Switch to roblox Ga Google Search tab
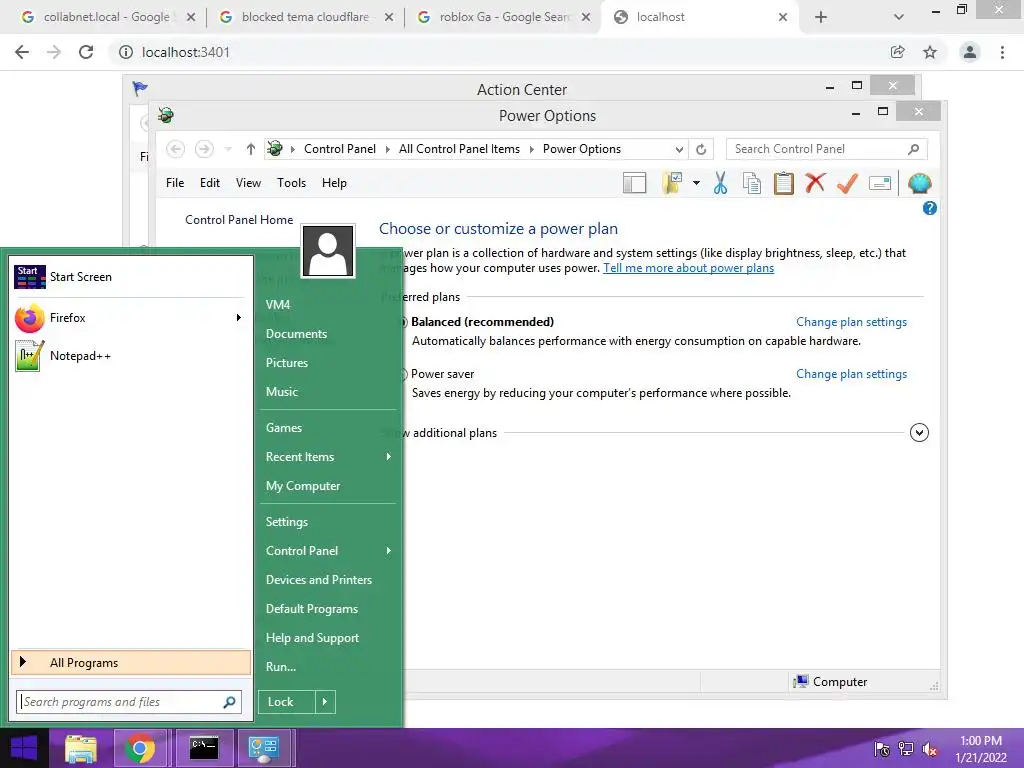The height and width of the screenshot is (768, 1024). point(503,17)
